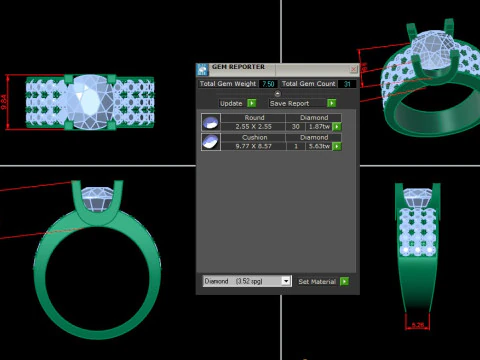Click the green Save Report arrow
This screenshot has height=360, width=480.
[x=331, y=103]
